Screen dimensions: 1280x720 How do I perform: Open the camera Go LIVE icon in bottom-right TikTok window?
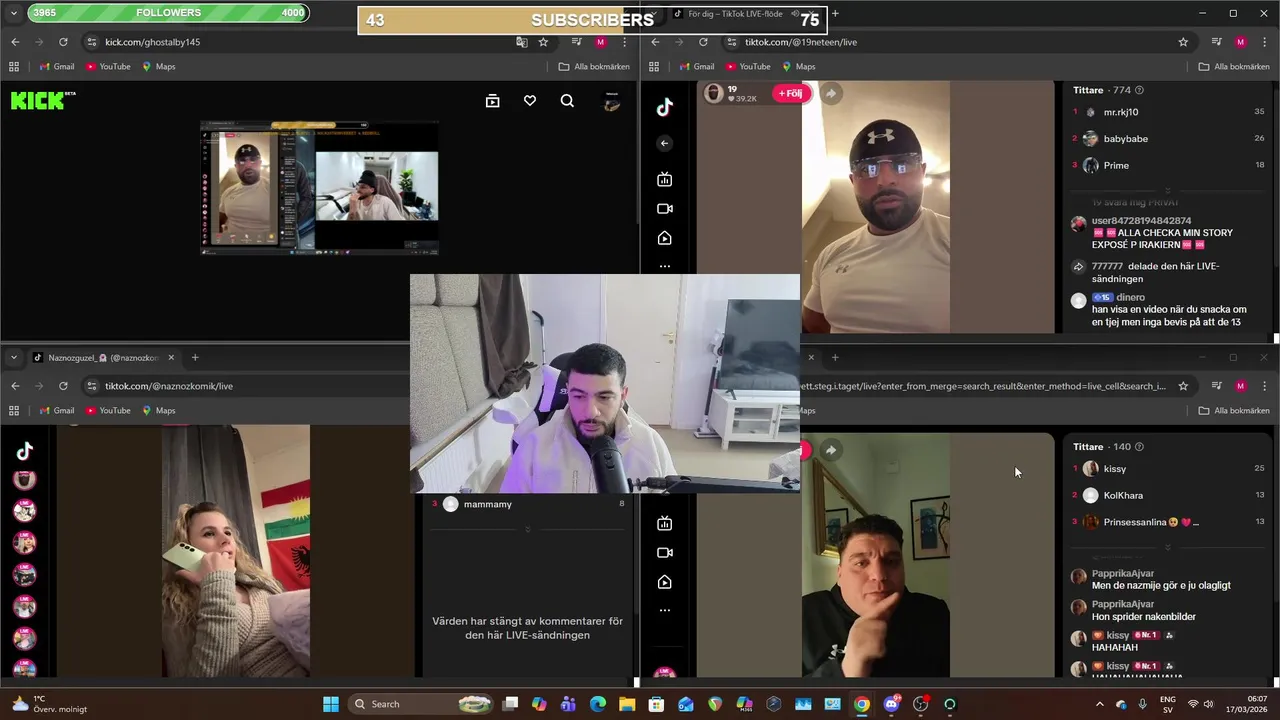click(x=665, y=553)
